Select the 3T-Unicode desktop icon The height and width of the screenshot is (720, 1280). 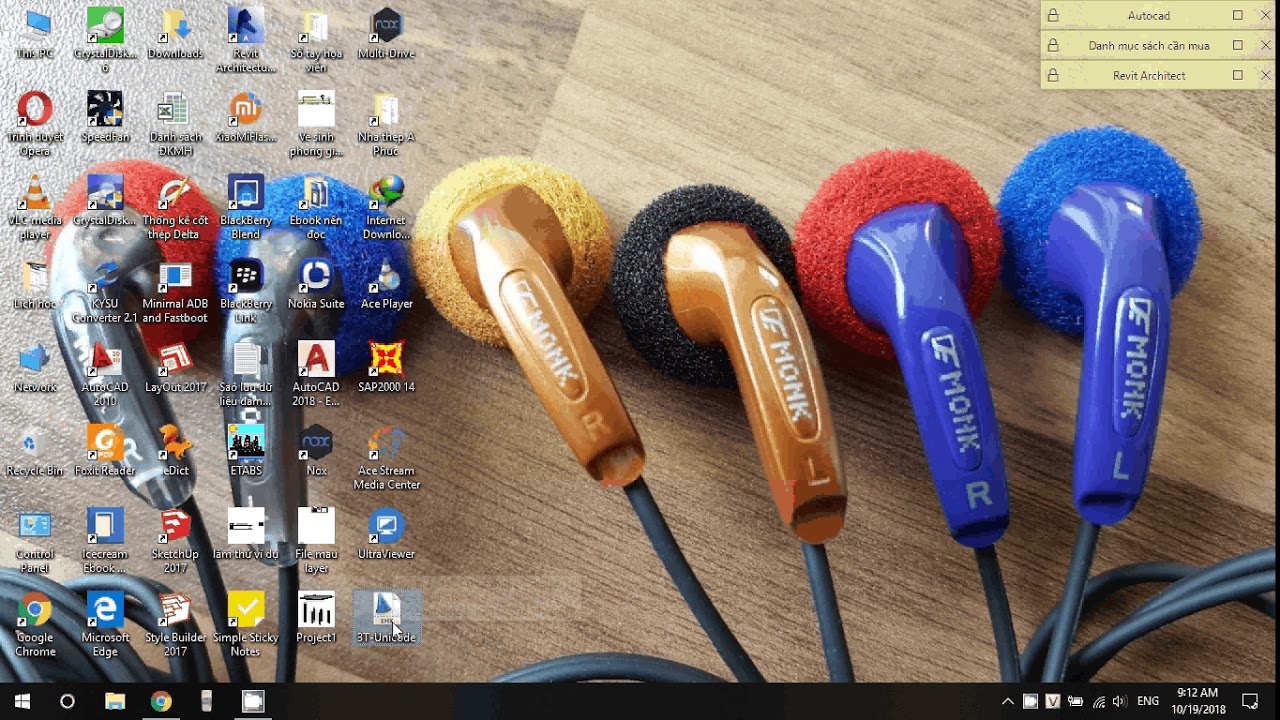point(386,617)
